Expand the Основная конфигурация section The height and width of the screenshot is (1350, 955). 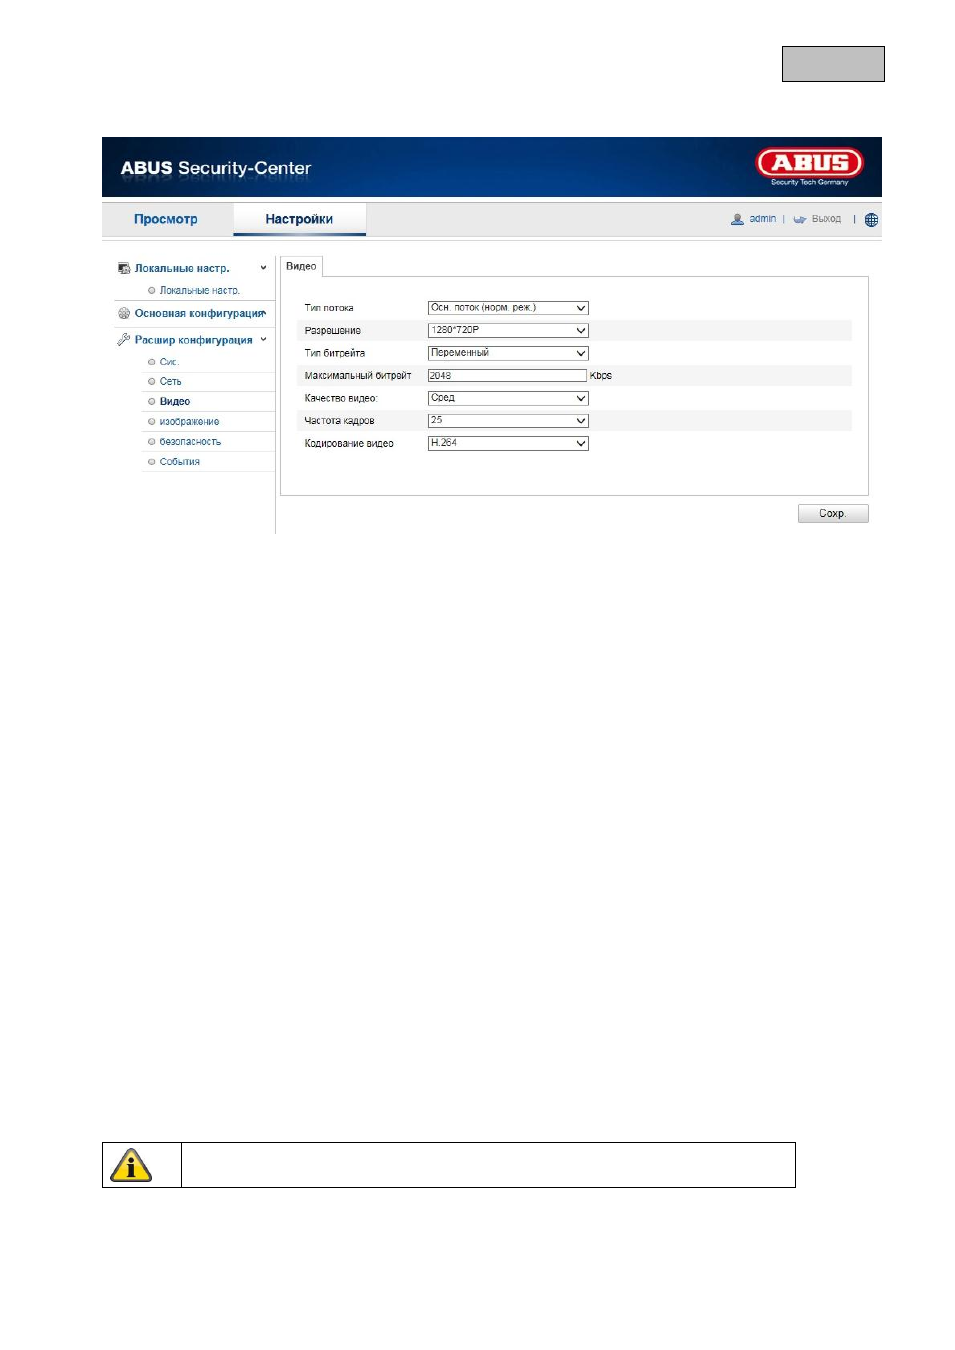[x=200, y=313]
